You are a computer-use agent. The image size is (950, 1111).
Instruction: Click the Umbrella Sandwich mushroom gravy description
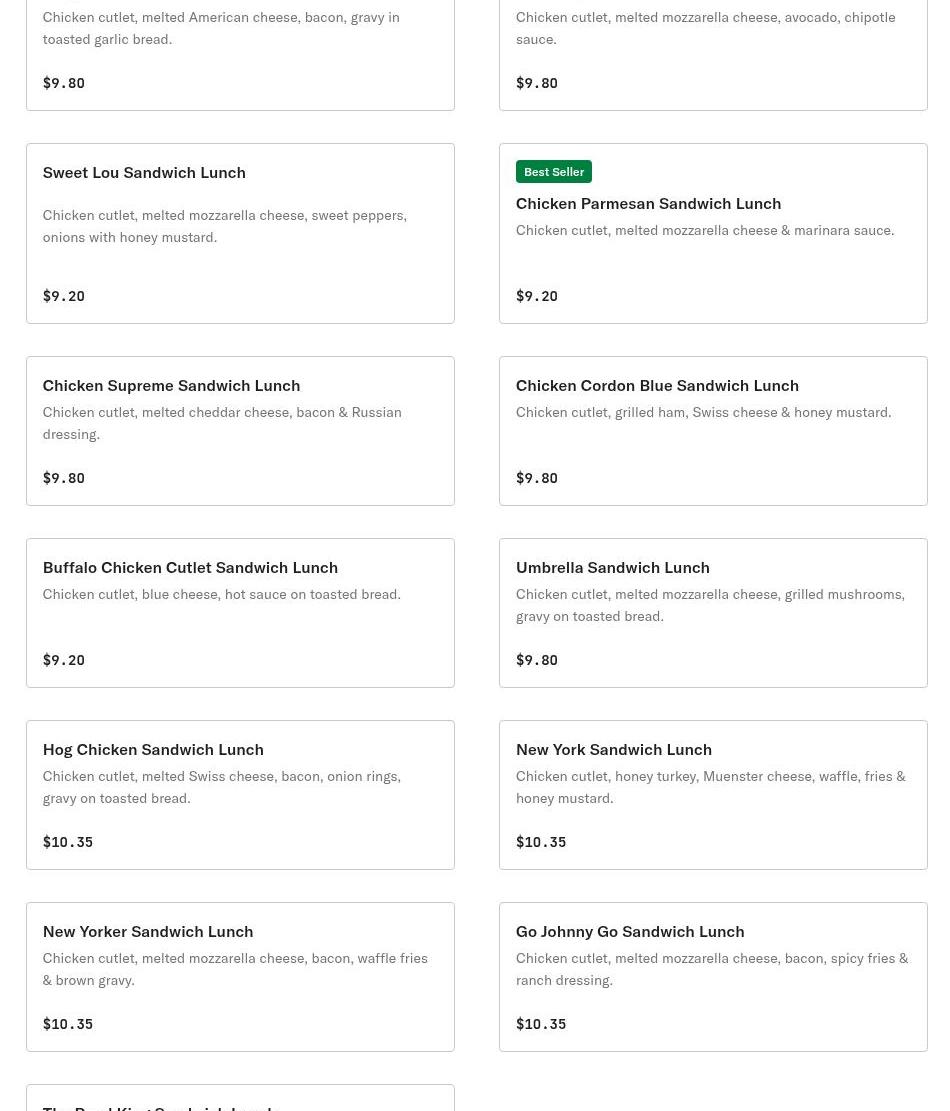pos(710,605)
